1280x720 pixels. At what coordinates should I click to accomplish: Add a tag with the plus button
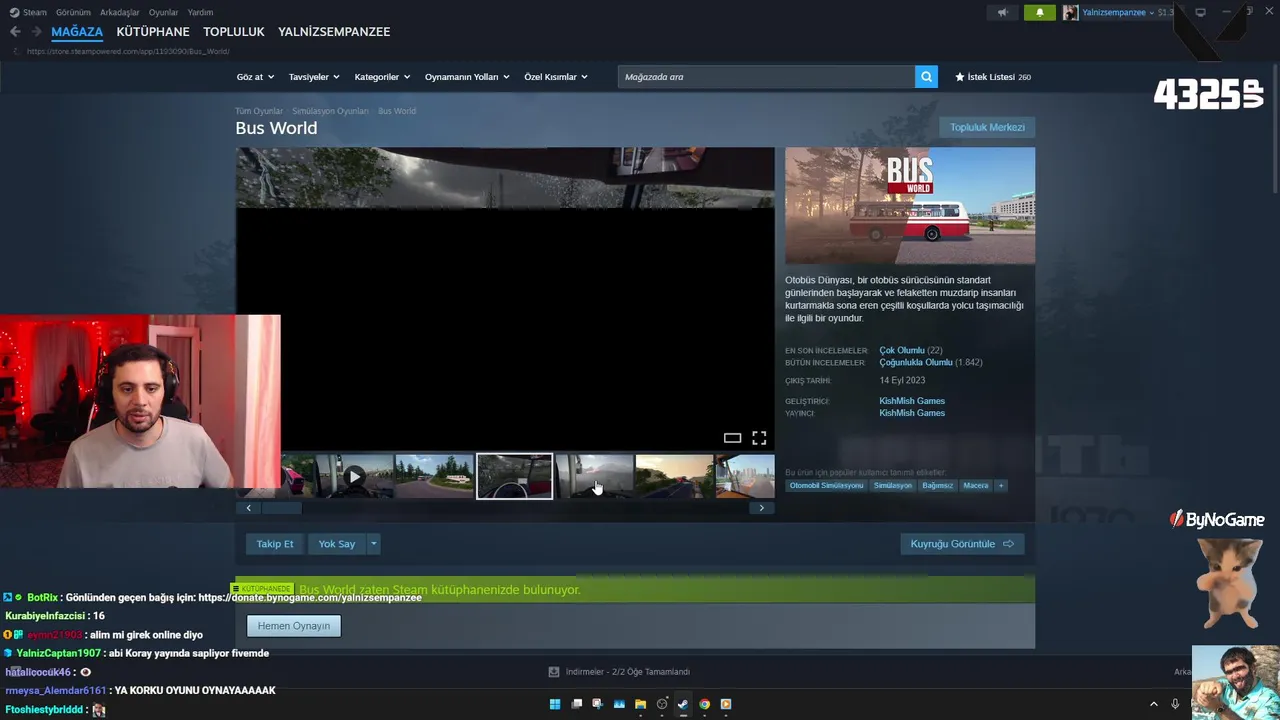point(1000,486)
